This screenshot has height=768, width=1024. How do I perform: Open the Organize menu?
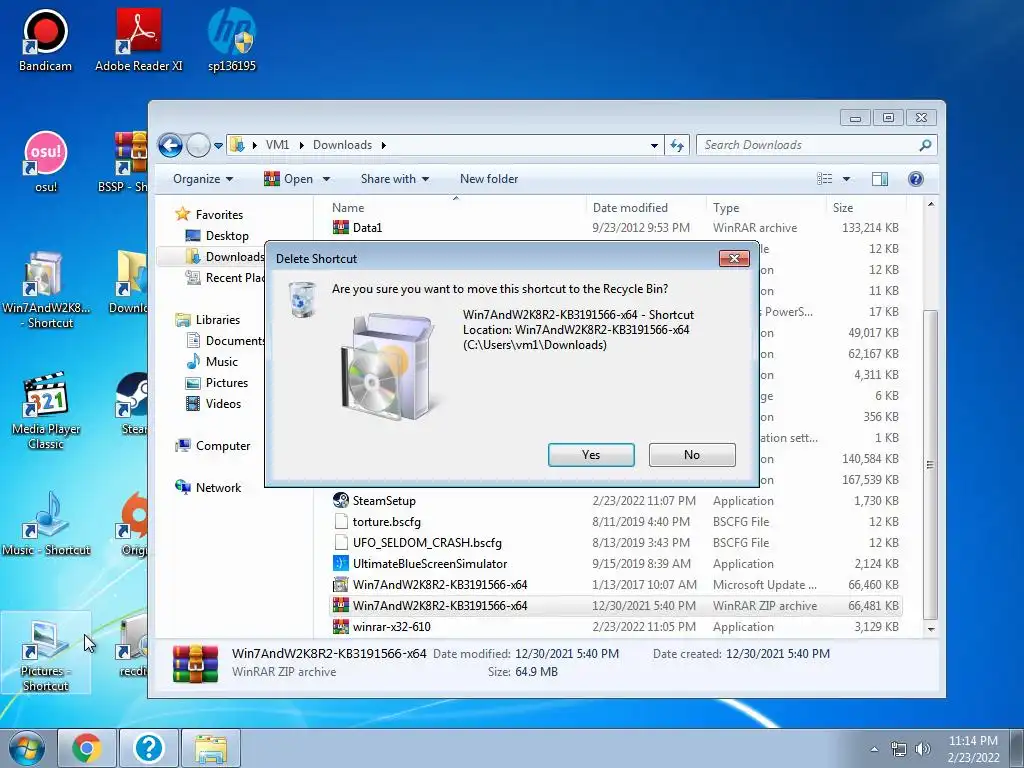click(x=203, y=179)
